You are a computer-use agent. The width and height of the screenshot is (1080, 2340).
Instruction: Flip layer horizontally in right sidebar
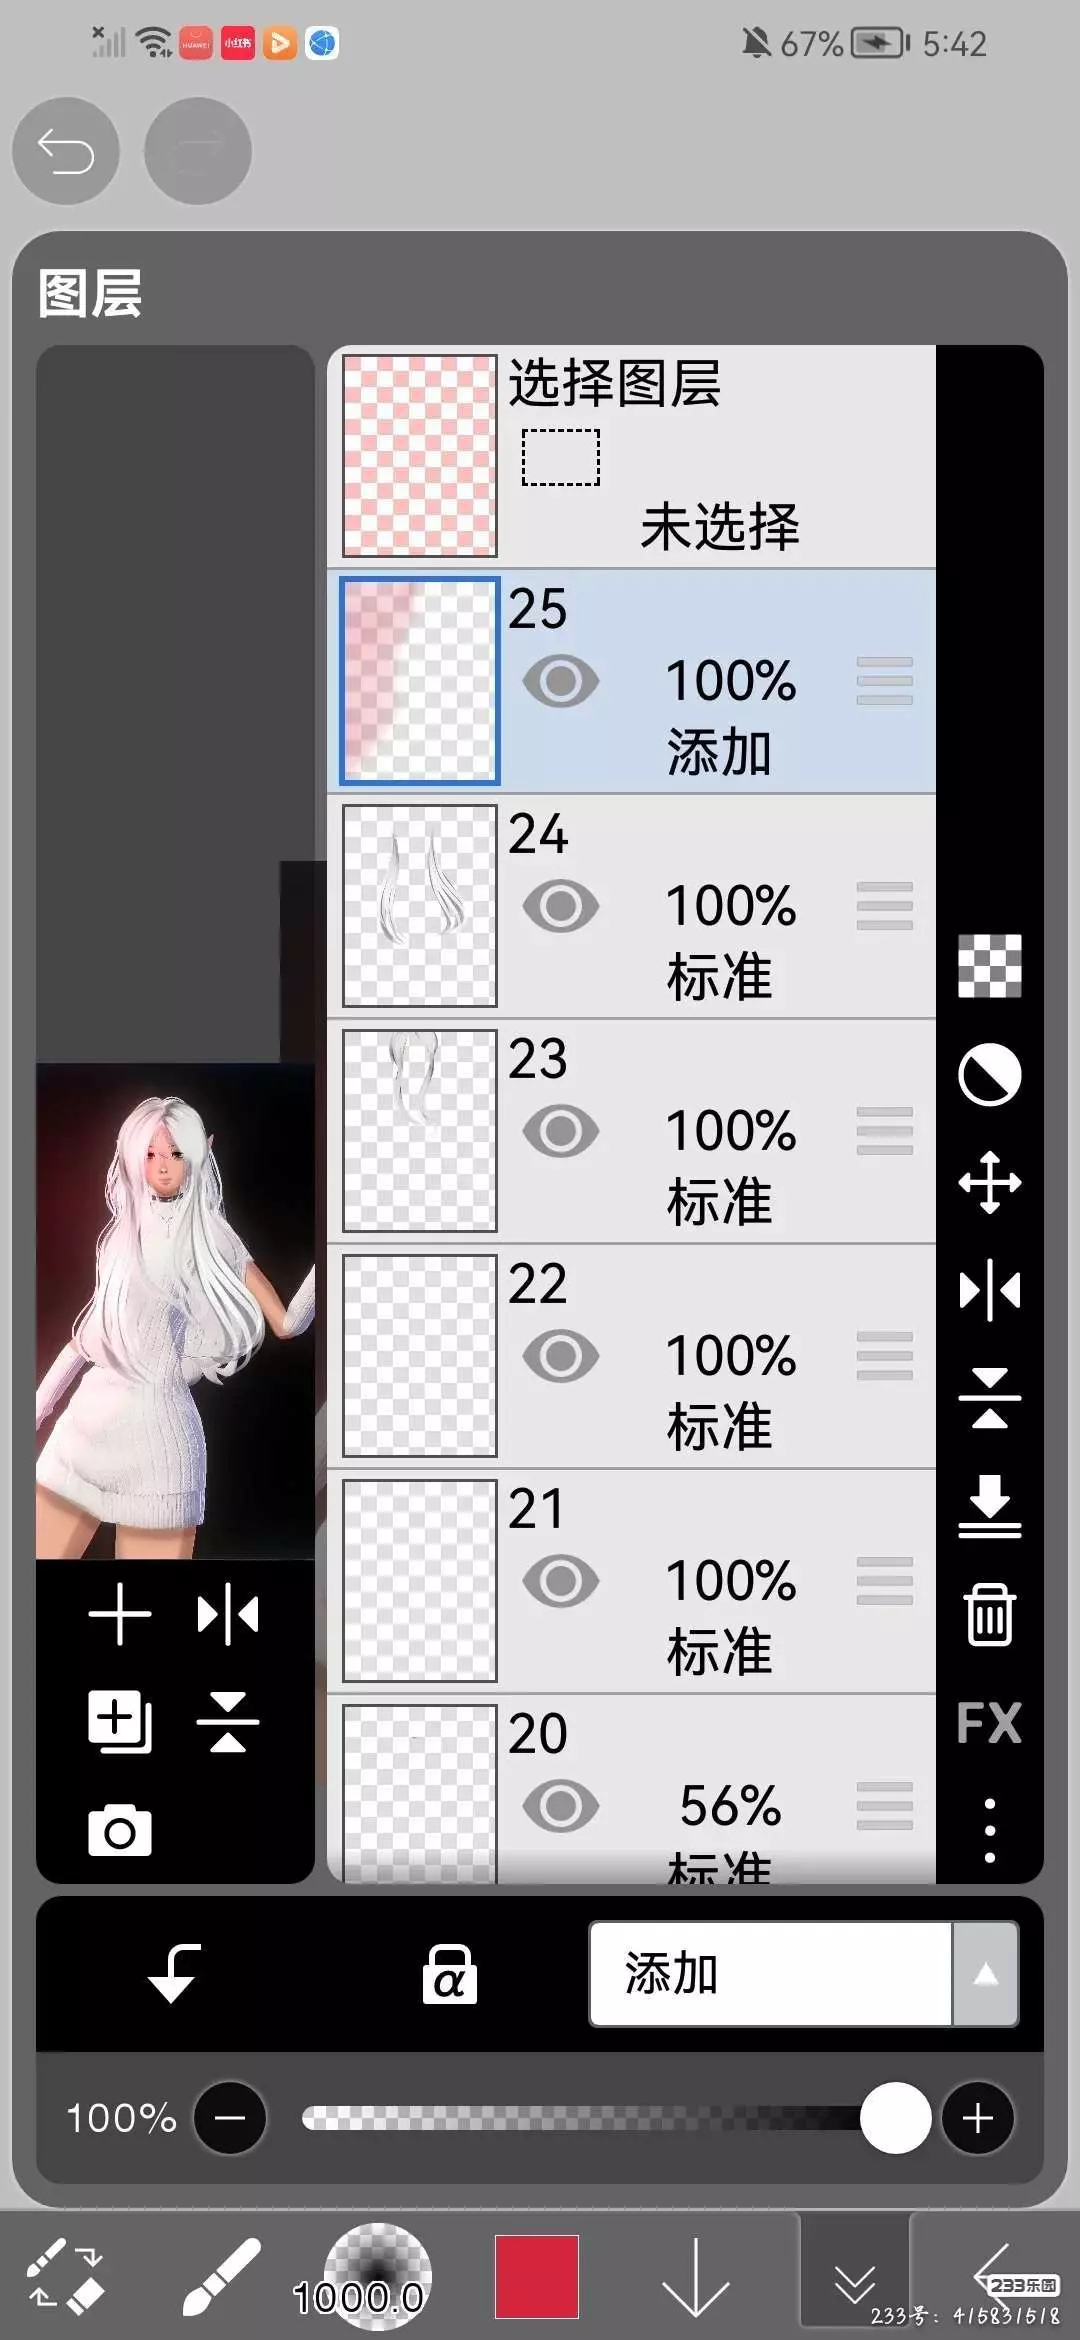[x=990, y=1290]
